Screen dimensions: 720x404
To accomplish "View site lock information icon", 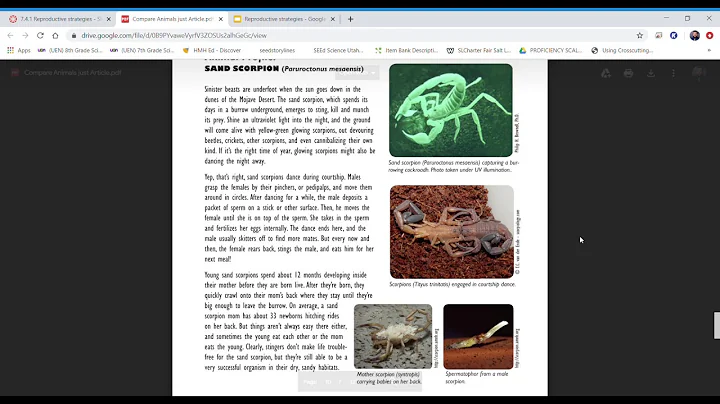I will pos(74,35).
